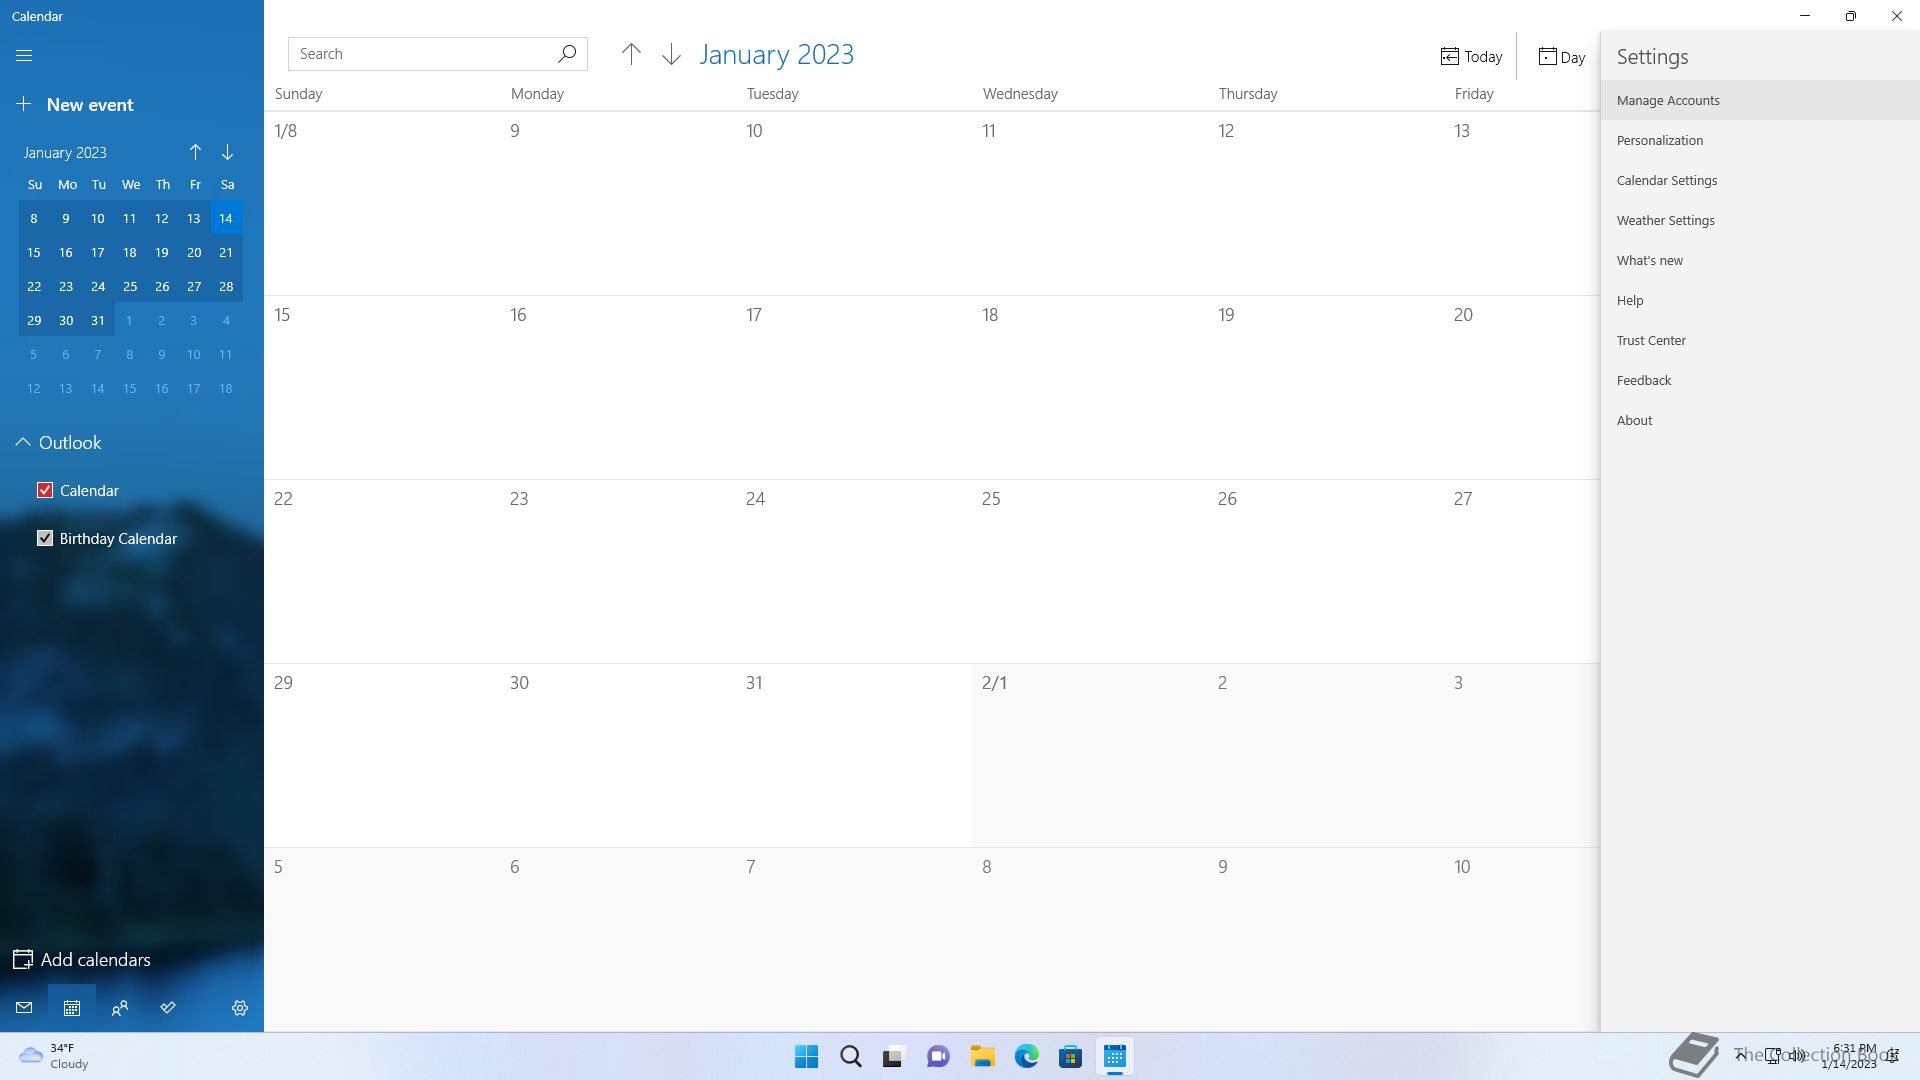This screenshot has width=1920, height=1080.
Task: Open Personalization settings
Action: click(1760, 140)
